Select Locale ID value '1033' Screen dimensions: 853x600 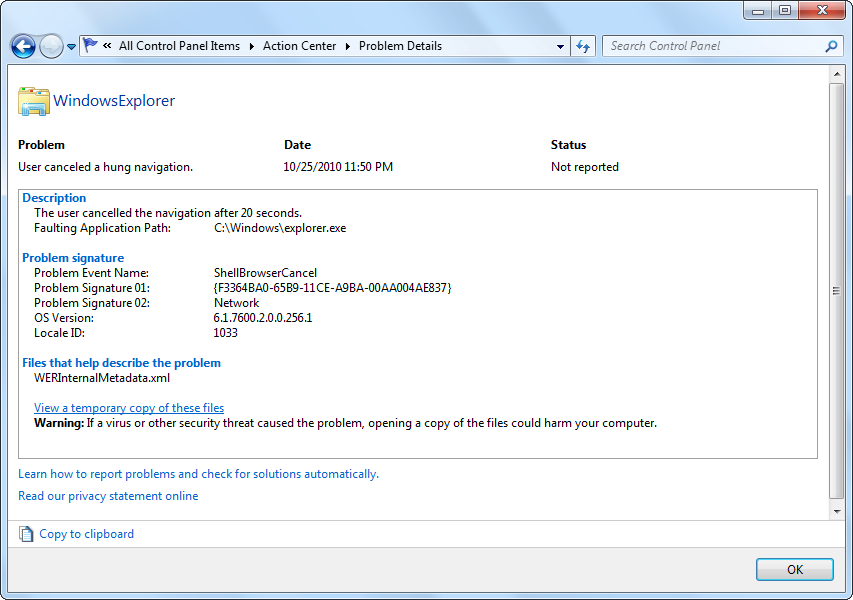tap(226, 333)
